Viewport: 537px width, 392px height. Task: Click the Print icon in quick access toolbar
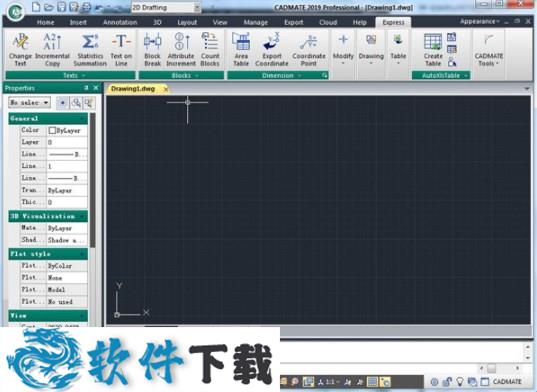[x=86, y=7]
